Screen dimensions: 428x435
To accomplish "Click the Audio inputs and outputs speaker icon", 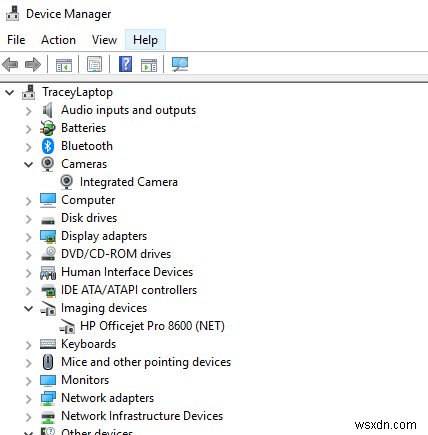I will (47, 110).
